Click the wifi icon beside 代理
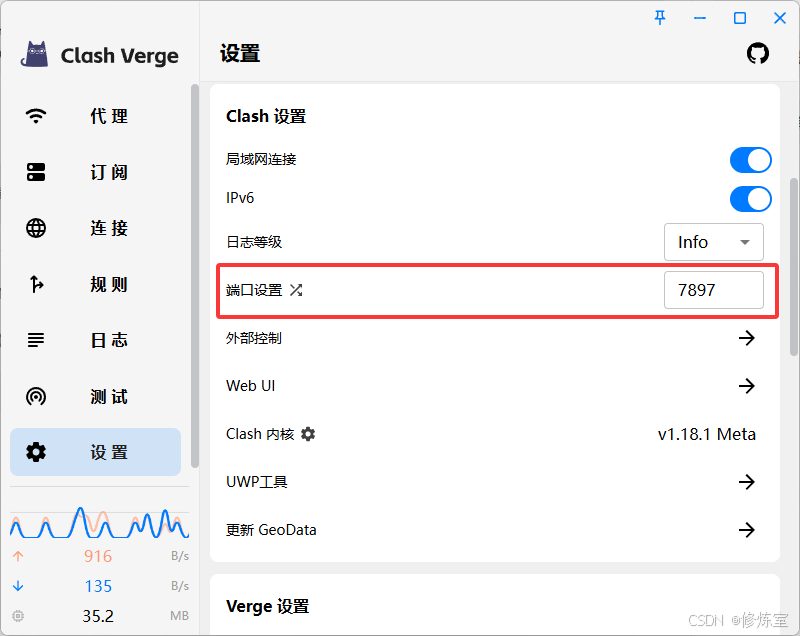Image resolution: width=800 pixels, height=636 pixels. click(36, 116)
